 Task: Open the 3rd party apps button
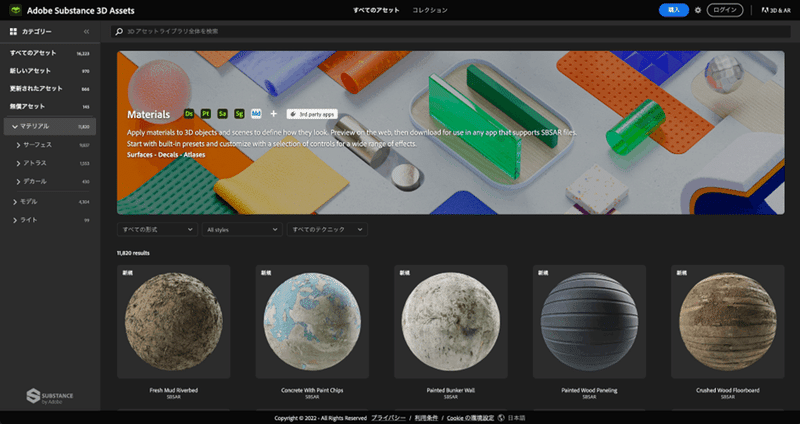click(312, 114)
